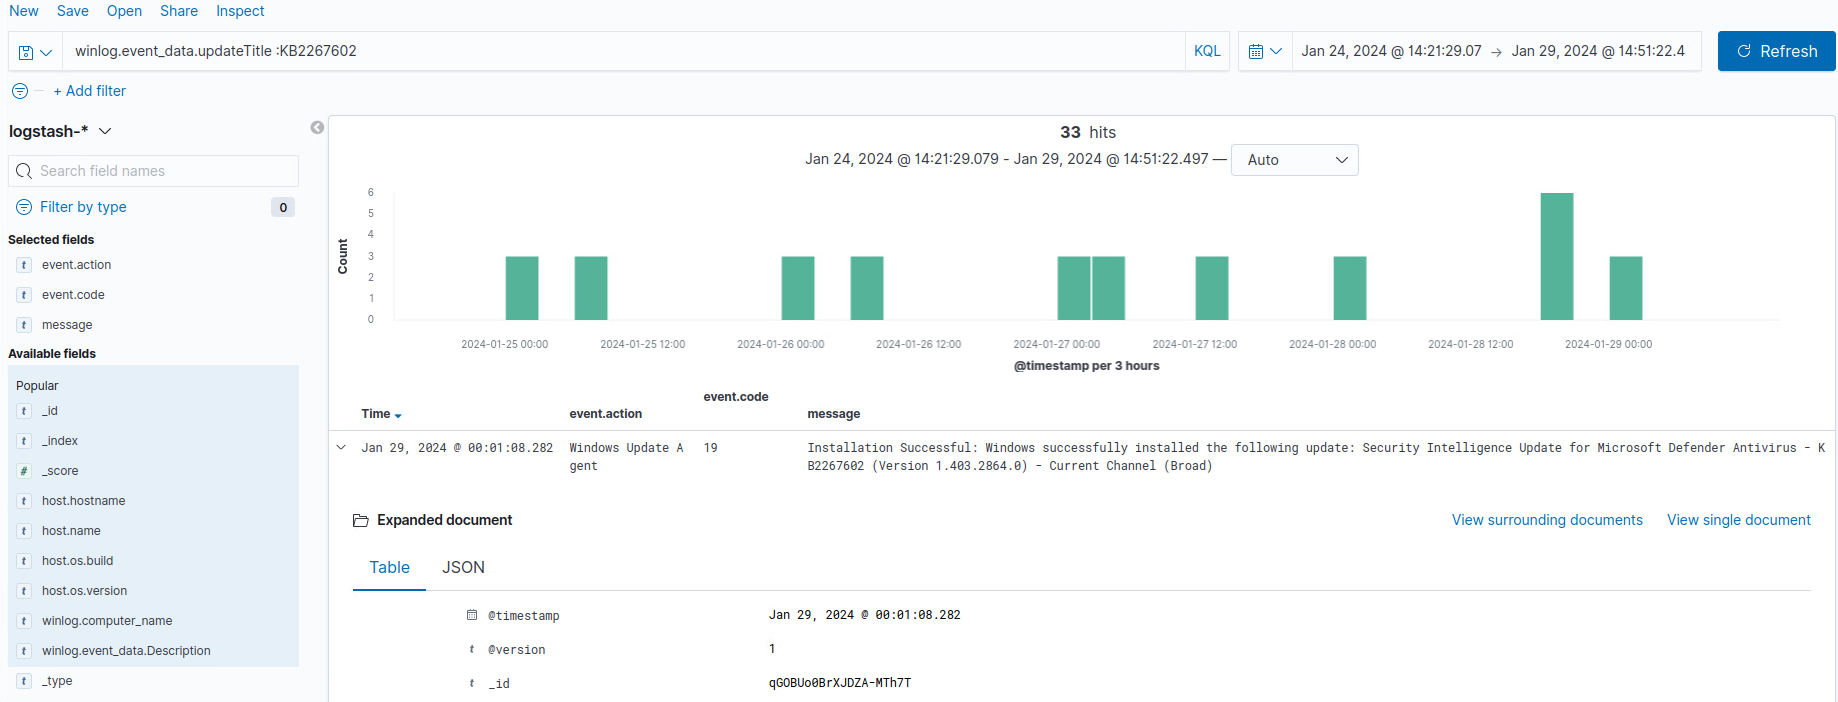Click the Refresh button
Screen dimensions: 1838x702
[1776, 51]
